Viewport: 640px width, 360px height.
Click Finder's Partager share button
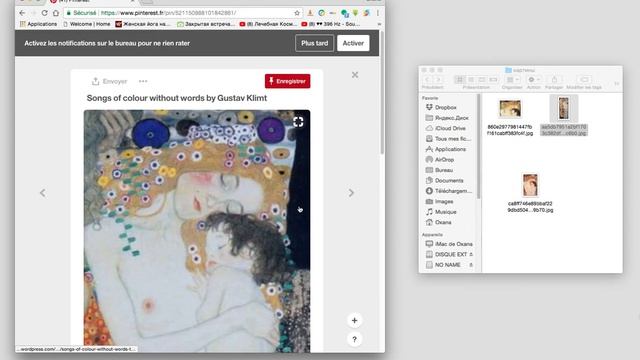coord(554,80)
